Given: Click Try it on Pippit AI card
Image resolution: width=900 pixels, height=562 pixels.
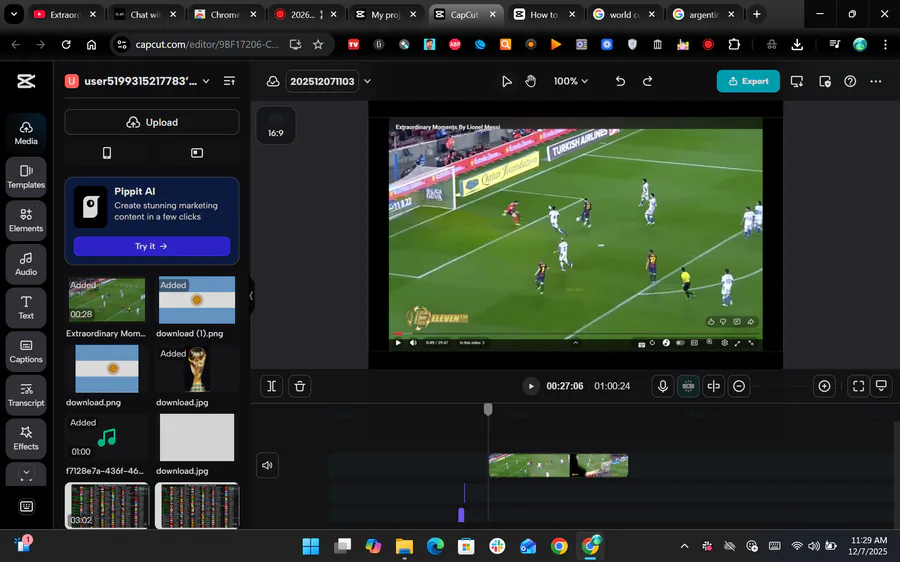Looking at the screenshot, I should click(152, 246).
